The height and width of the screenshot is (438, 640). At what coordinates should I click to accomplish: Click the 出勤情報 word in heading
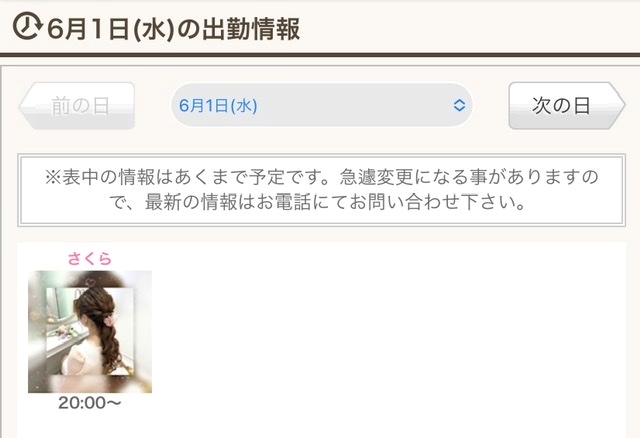[251, 29]
